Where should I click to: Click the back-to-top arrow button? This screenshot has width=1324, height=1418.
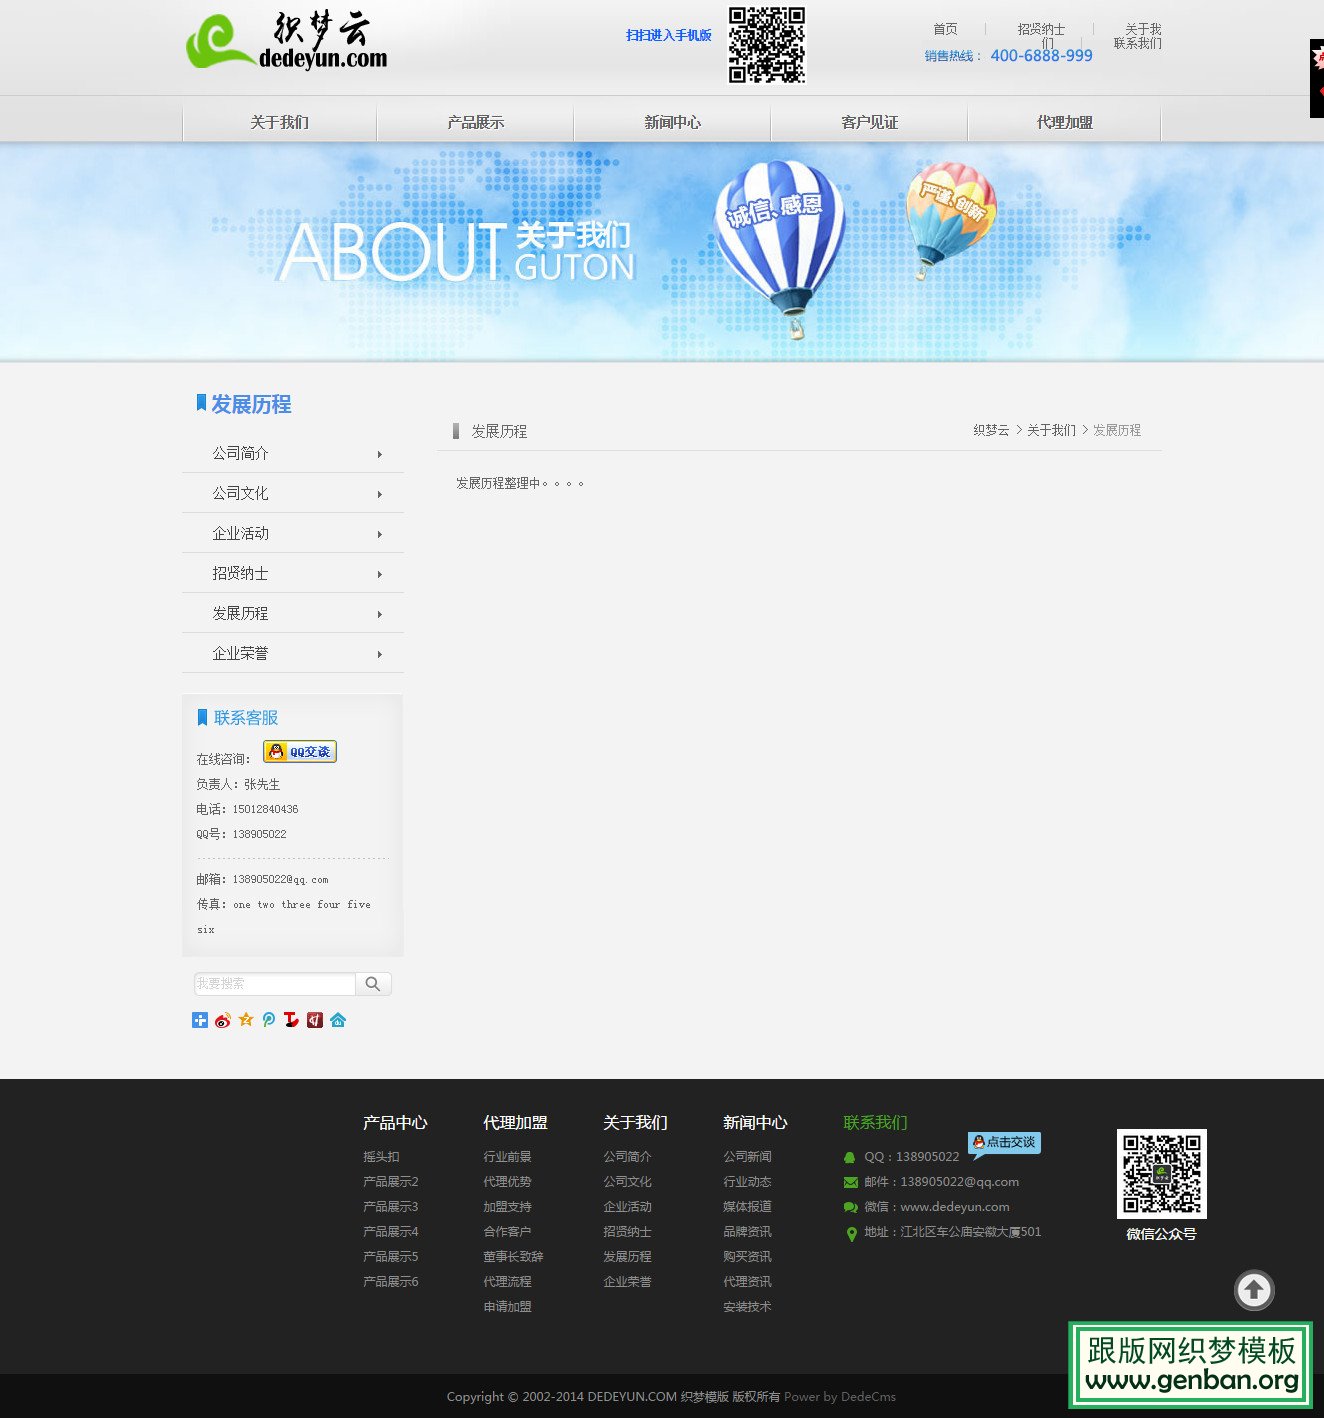(1253, 1290)
